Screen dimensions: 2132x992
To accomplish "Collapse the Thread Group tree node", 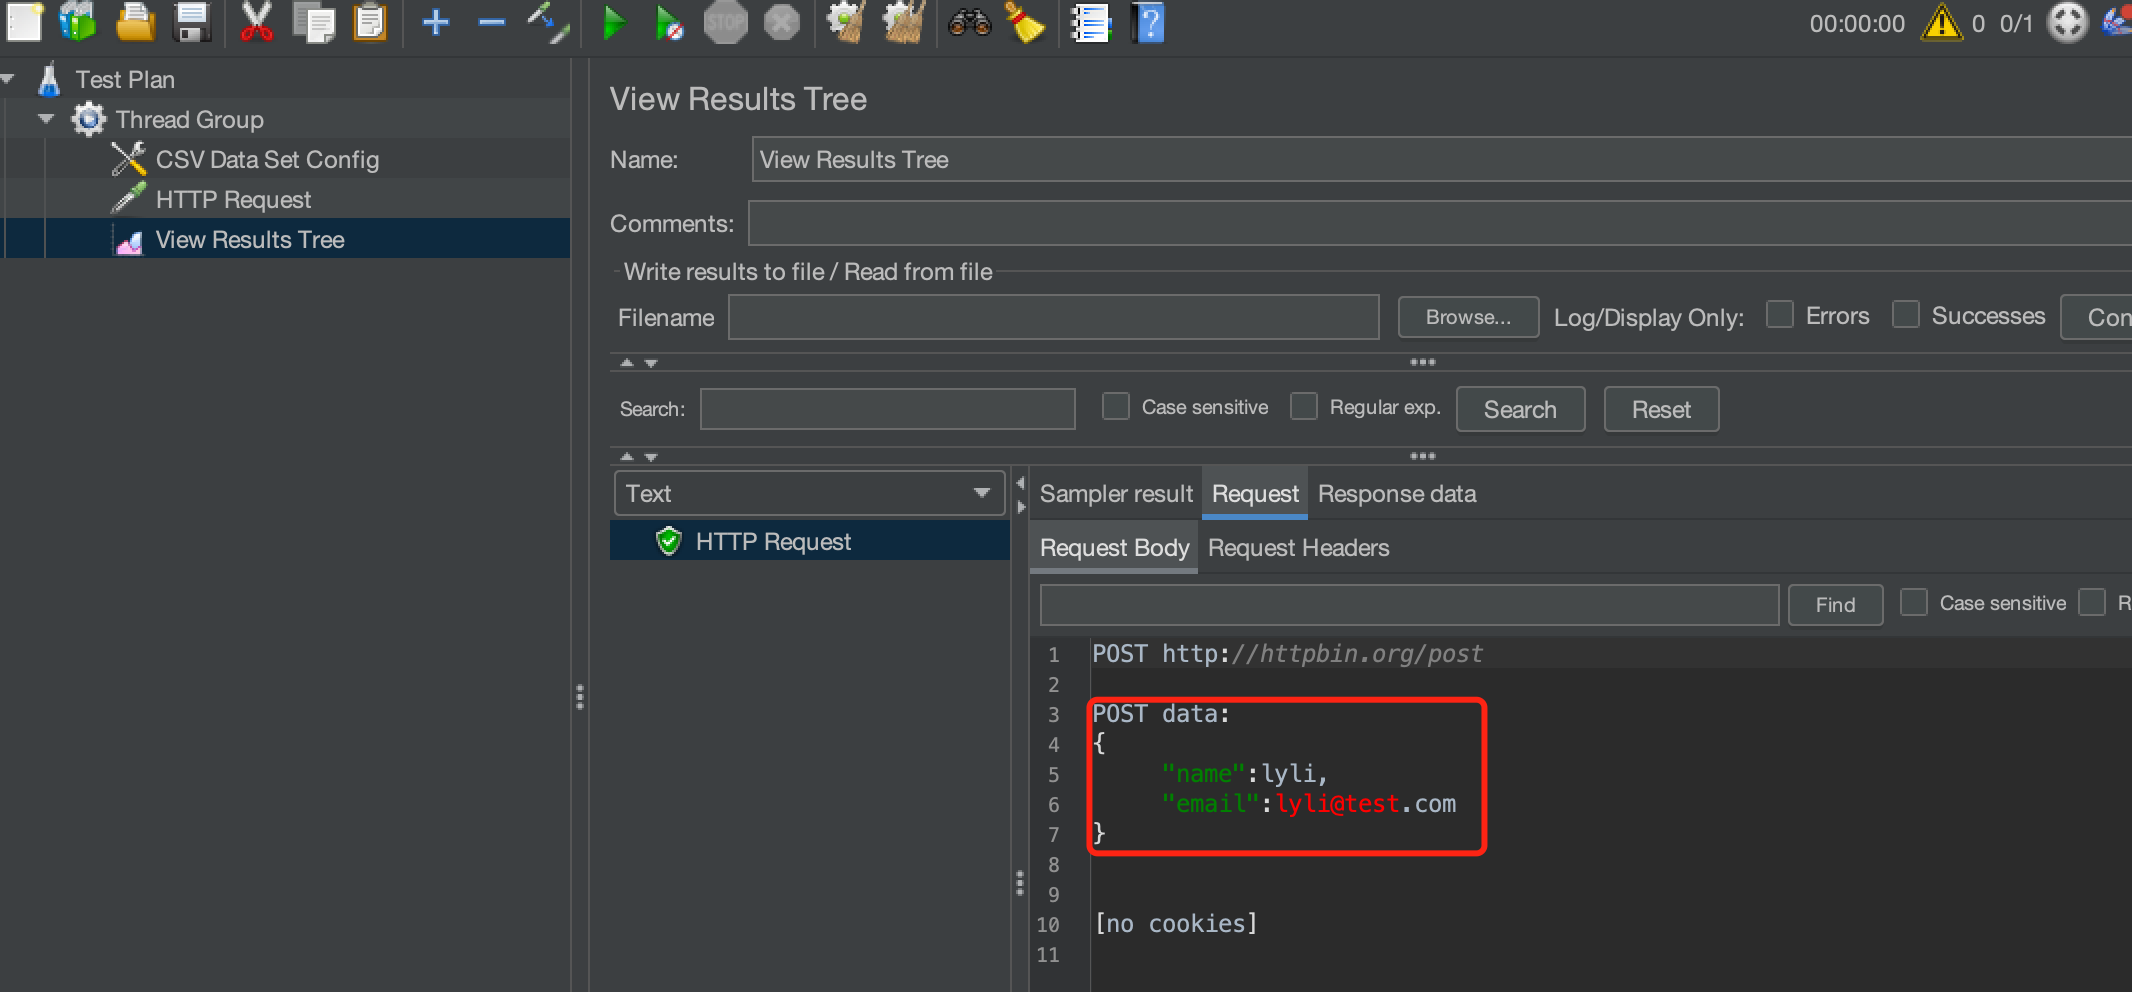I will (46, 119).
